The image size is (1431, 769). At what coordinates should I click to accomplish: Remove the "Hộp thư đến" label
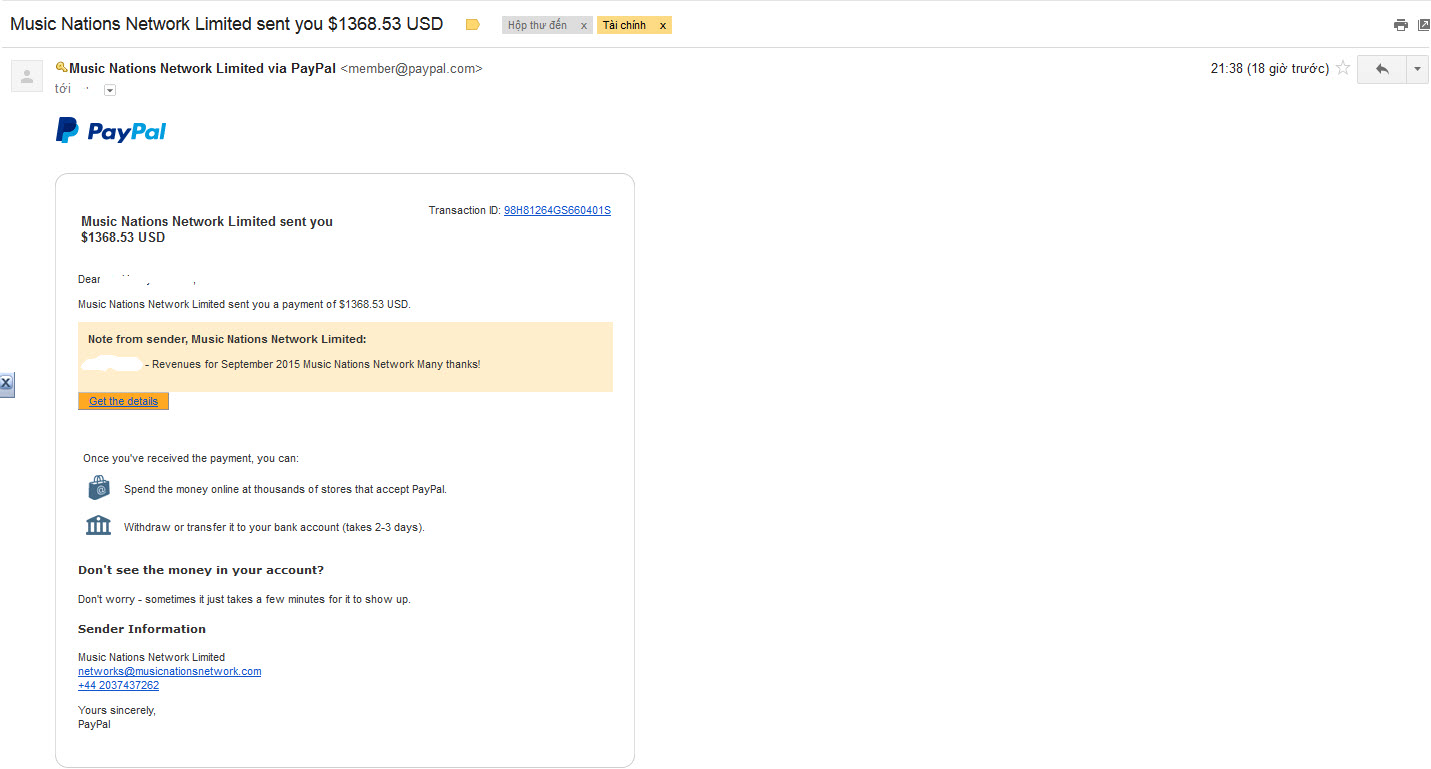pyautogui.click(x=584, y=25)
